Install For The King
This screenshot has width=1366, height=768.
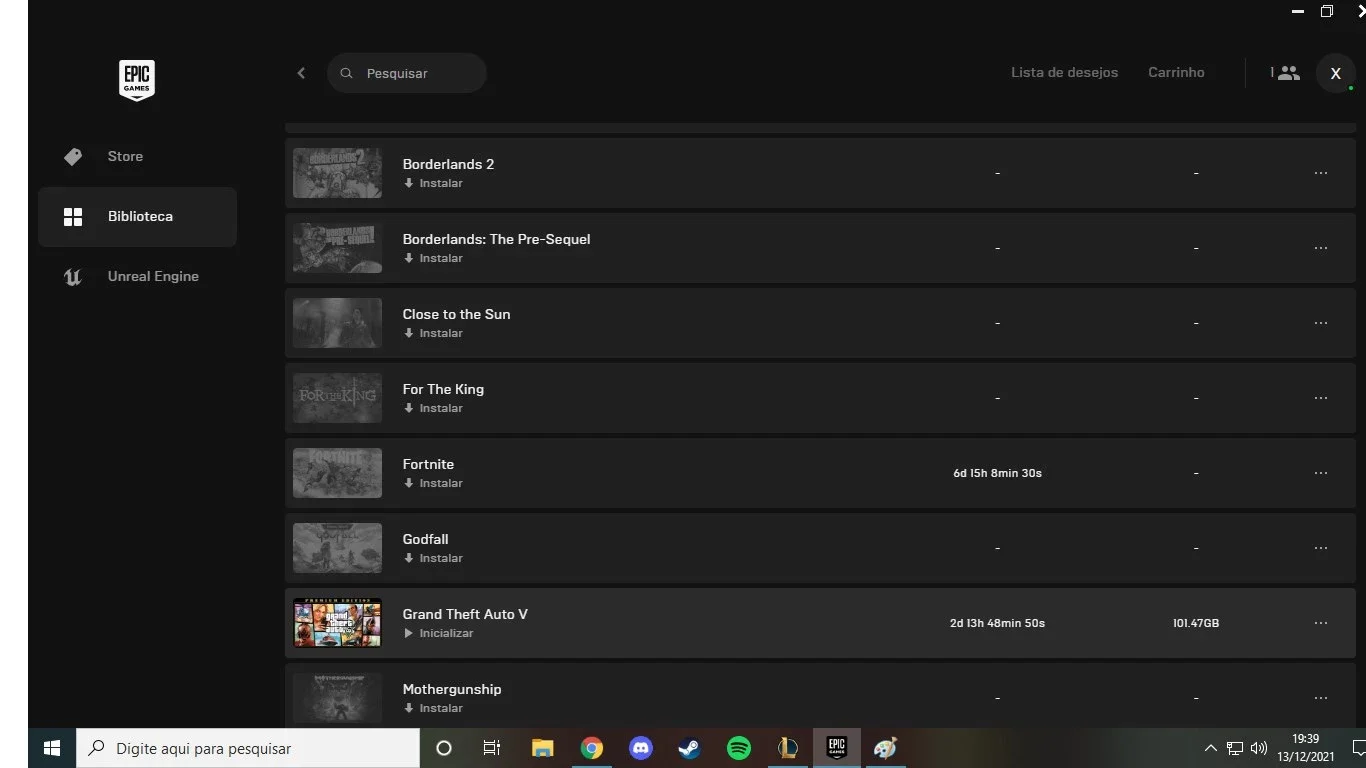click(x=433, y=408)
